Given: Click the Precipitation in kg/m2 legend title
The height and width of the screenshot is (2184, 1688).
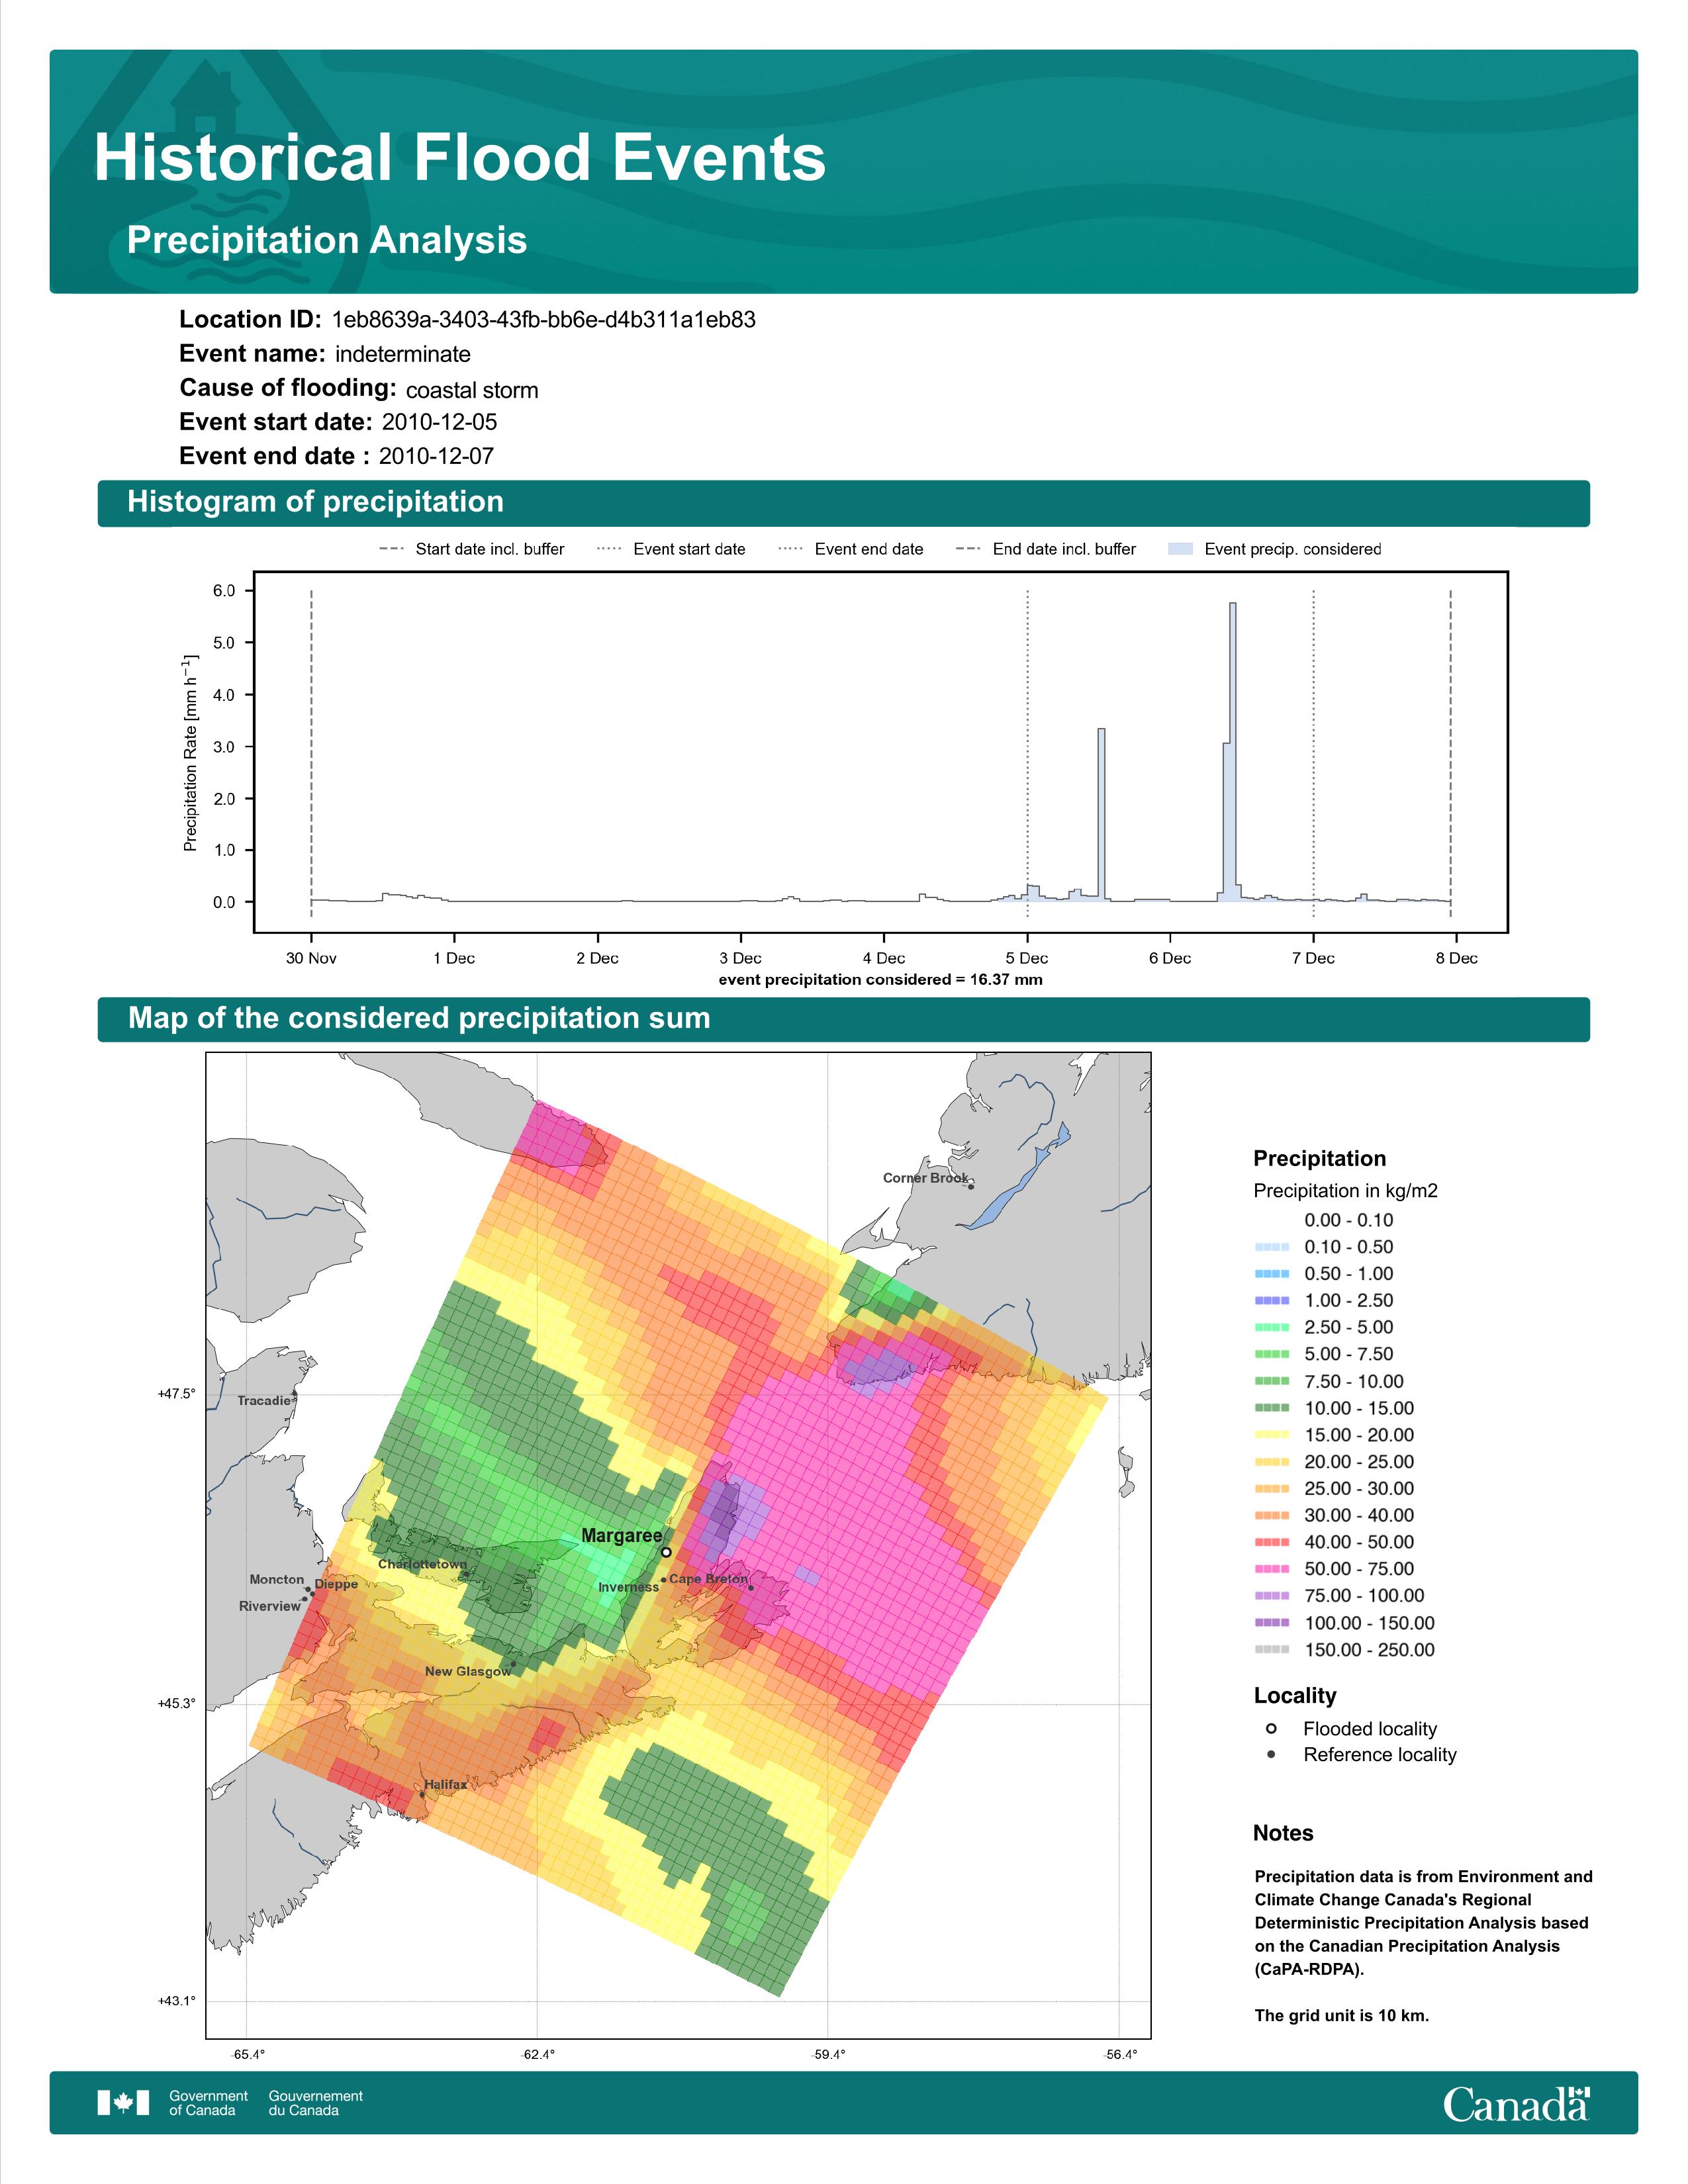Looking at the screenshot, I should coord(1345,1191).
